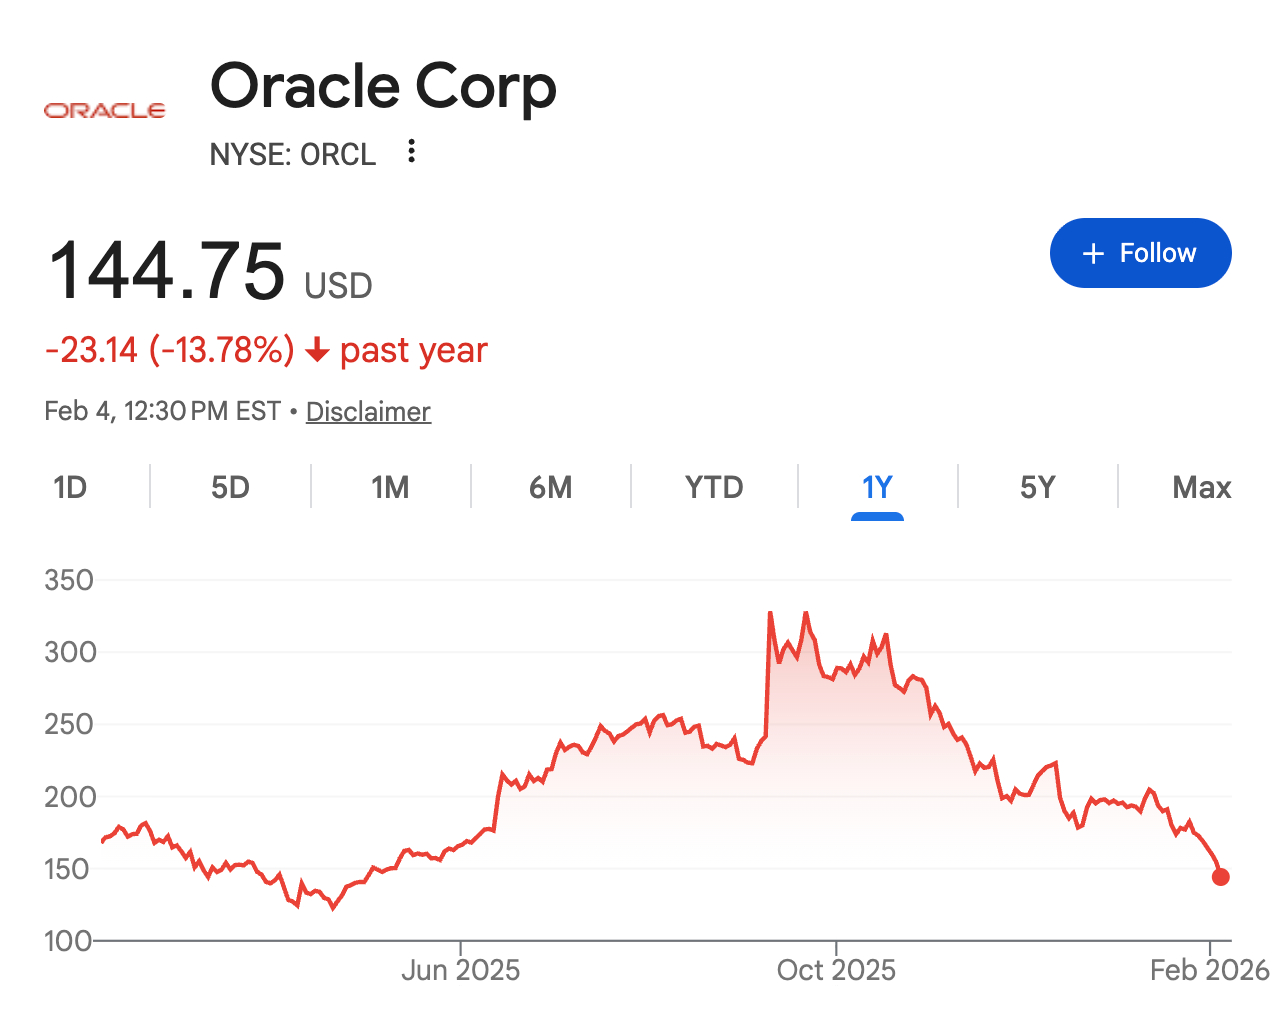Show the 5Y price history
The image size is (1272, 1012).
click(x=1037, y=487)
